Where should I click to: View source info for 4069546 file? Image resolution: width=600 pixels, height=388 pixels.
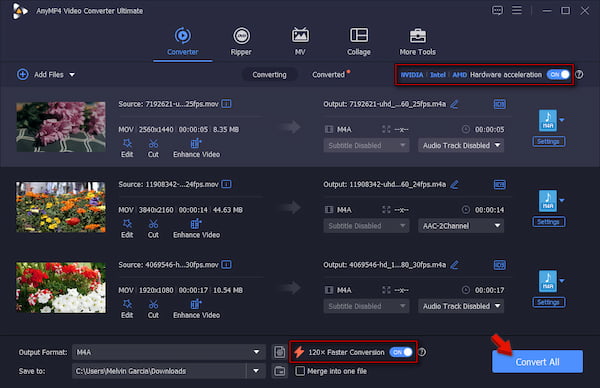tap(227, 265)
